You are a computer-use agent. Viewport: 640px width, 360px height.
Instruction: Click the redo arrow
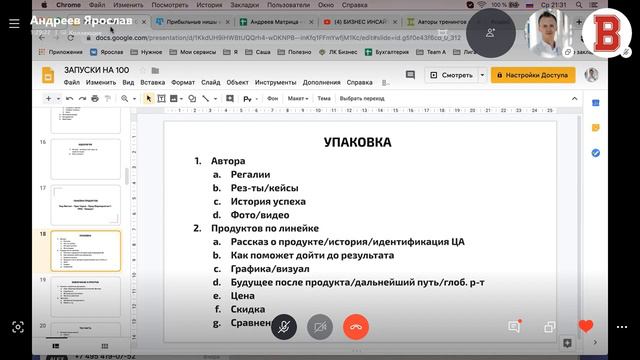82,99
